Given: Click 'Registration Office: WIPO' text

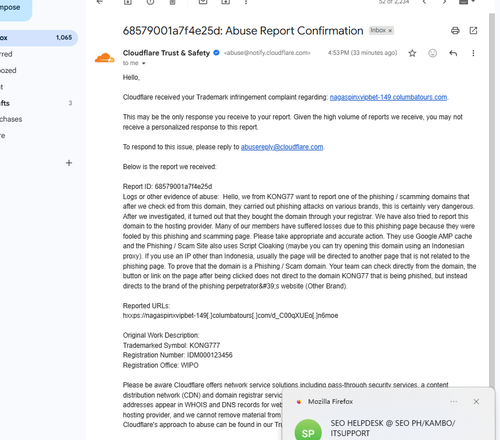Looking at the screenshot, I should tap(161, 365).
